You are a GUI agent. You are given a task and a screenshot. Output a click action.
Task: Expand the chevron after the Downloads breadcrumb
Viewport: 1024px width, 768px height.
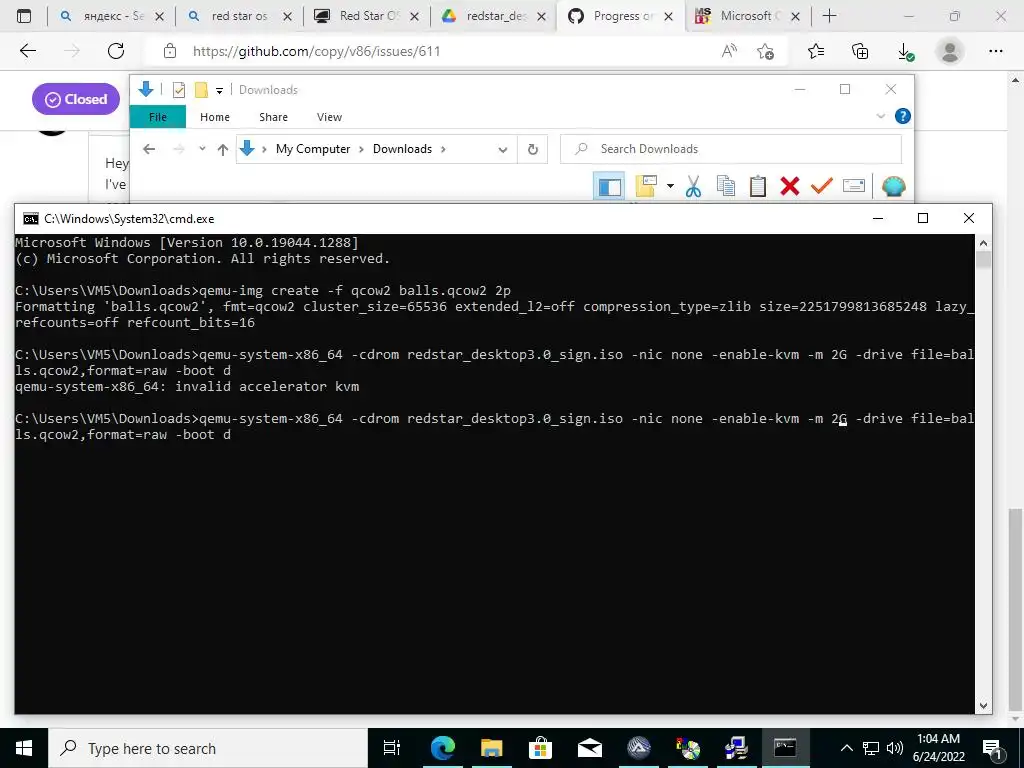click(x=443, y=149)
